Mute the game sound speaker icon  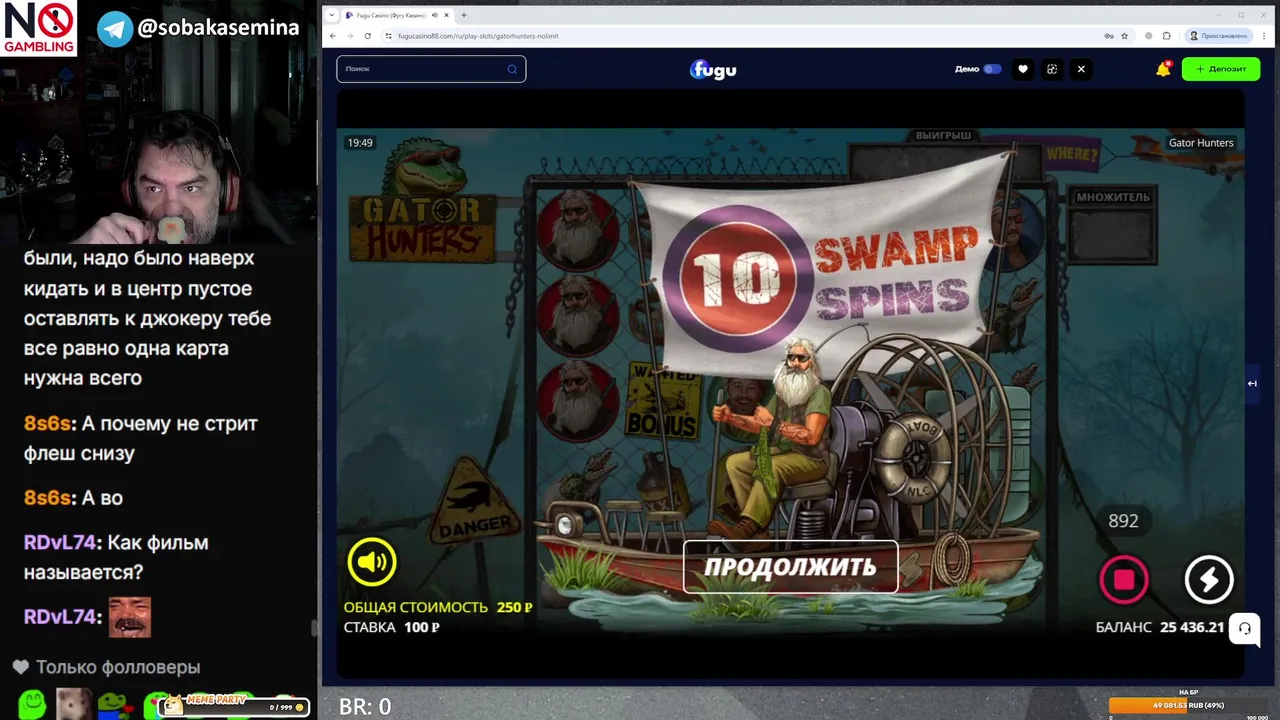(x=372, y=562)
